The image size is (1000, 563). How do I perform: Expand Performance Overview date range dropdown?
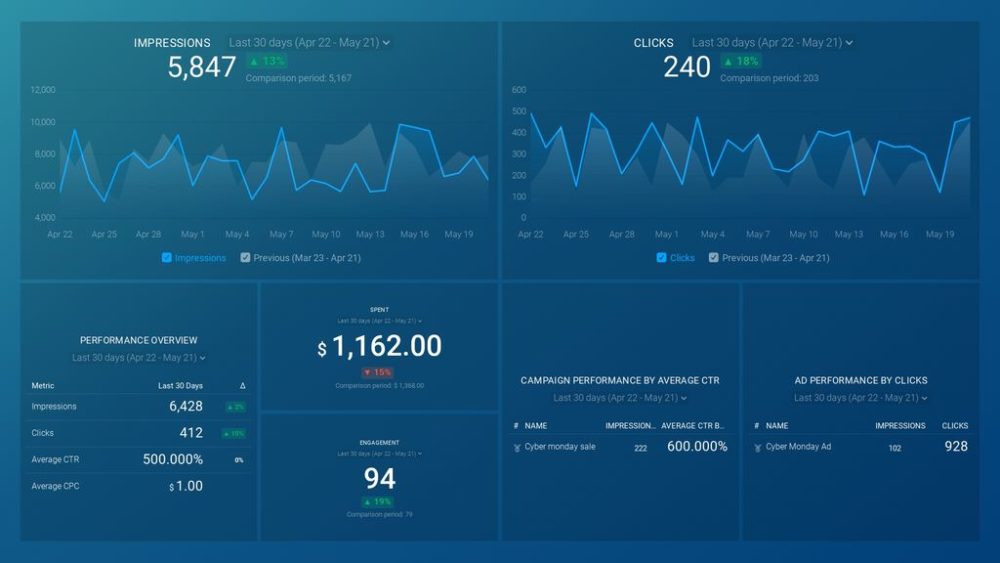coord(138,358)
